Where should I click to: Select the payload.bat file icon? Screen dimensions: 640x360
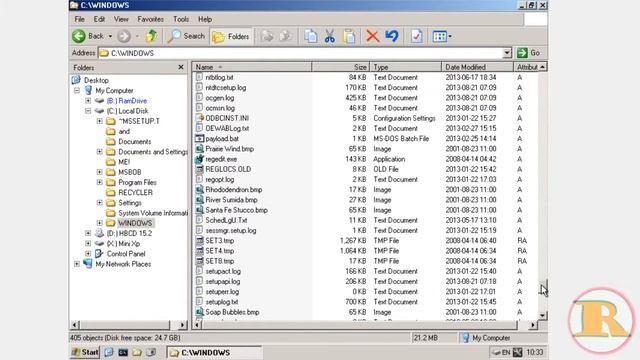199,139
